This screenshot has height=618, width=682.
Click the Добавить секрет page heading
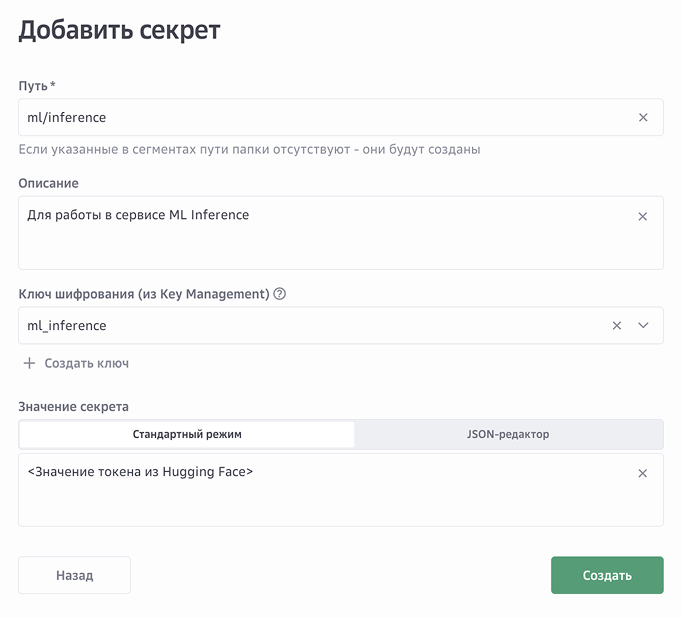(x=119, y=30)
